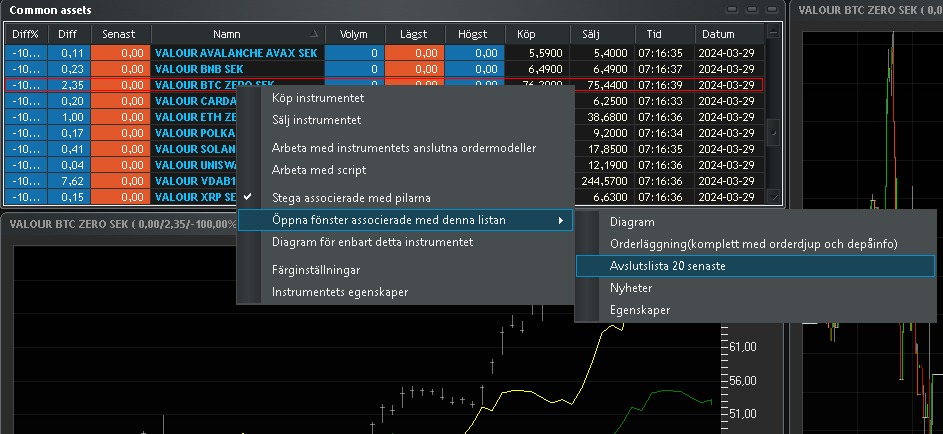Viewport: 943px width, 434px height.
Task: Click Diff value 0,11 in AVAX row
Action: (72, 53)
